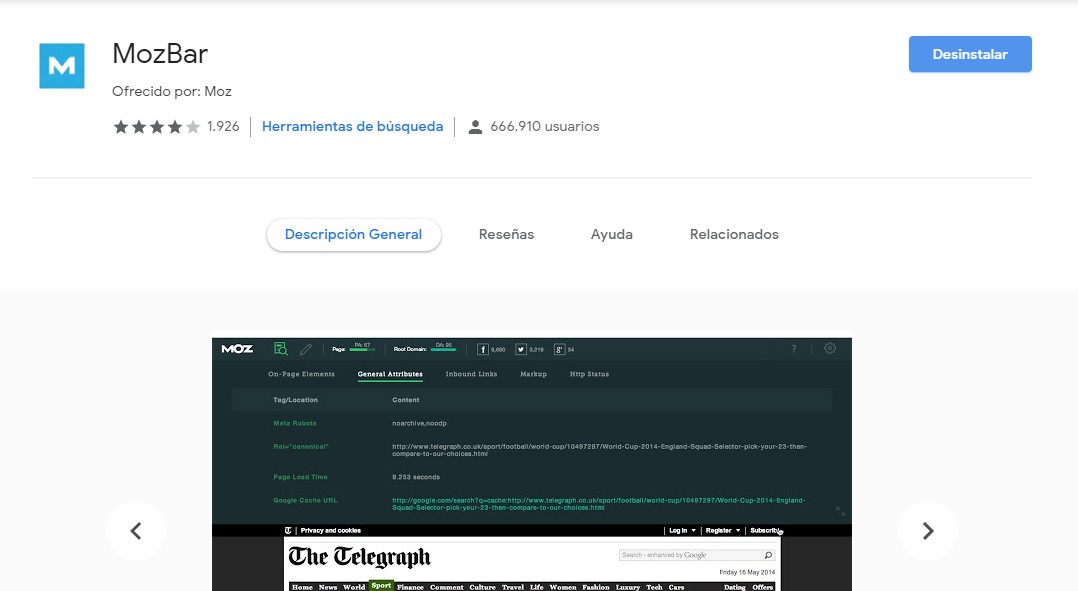
Task: Select Markup in MozBar screenshot
Action: 534,374
